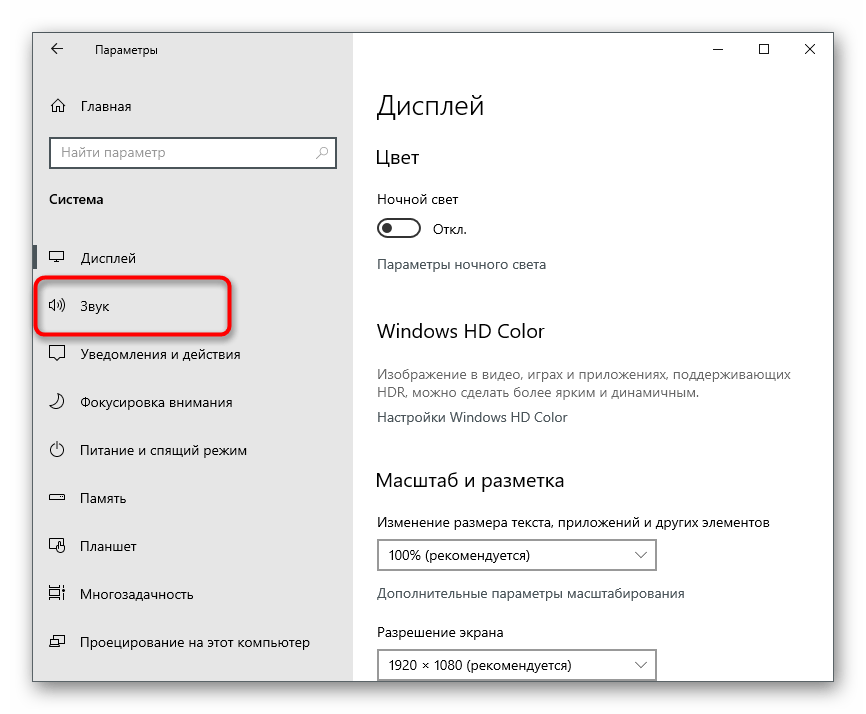
Task: Click the tablet icon for Планшет
Action: tap(58, 546)
